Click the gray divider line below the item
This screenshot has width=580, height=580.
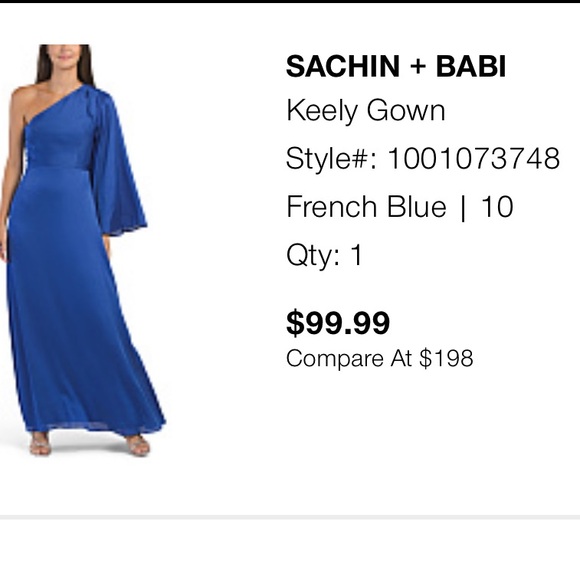pos(290,517)
